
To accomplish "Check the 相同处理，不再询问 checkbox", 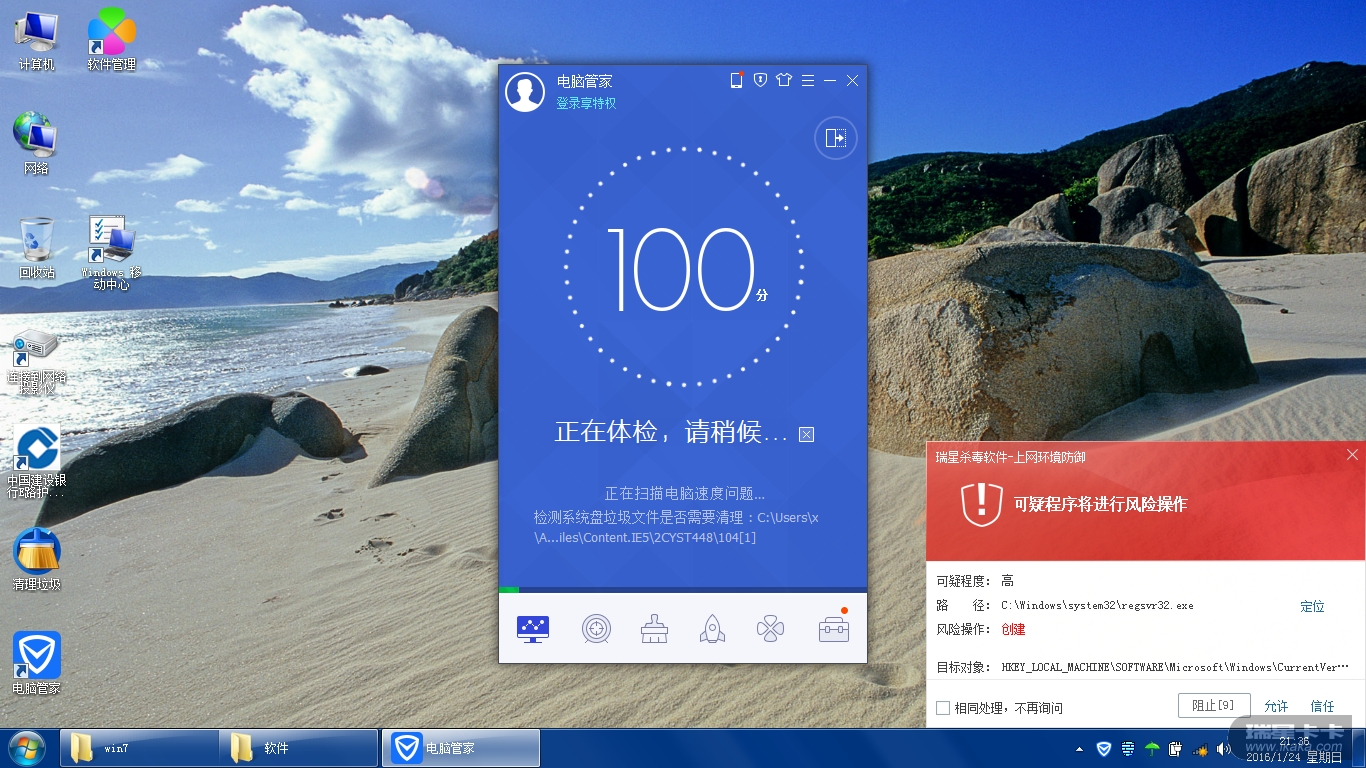I will point(943,708).
